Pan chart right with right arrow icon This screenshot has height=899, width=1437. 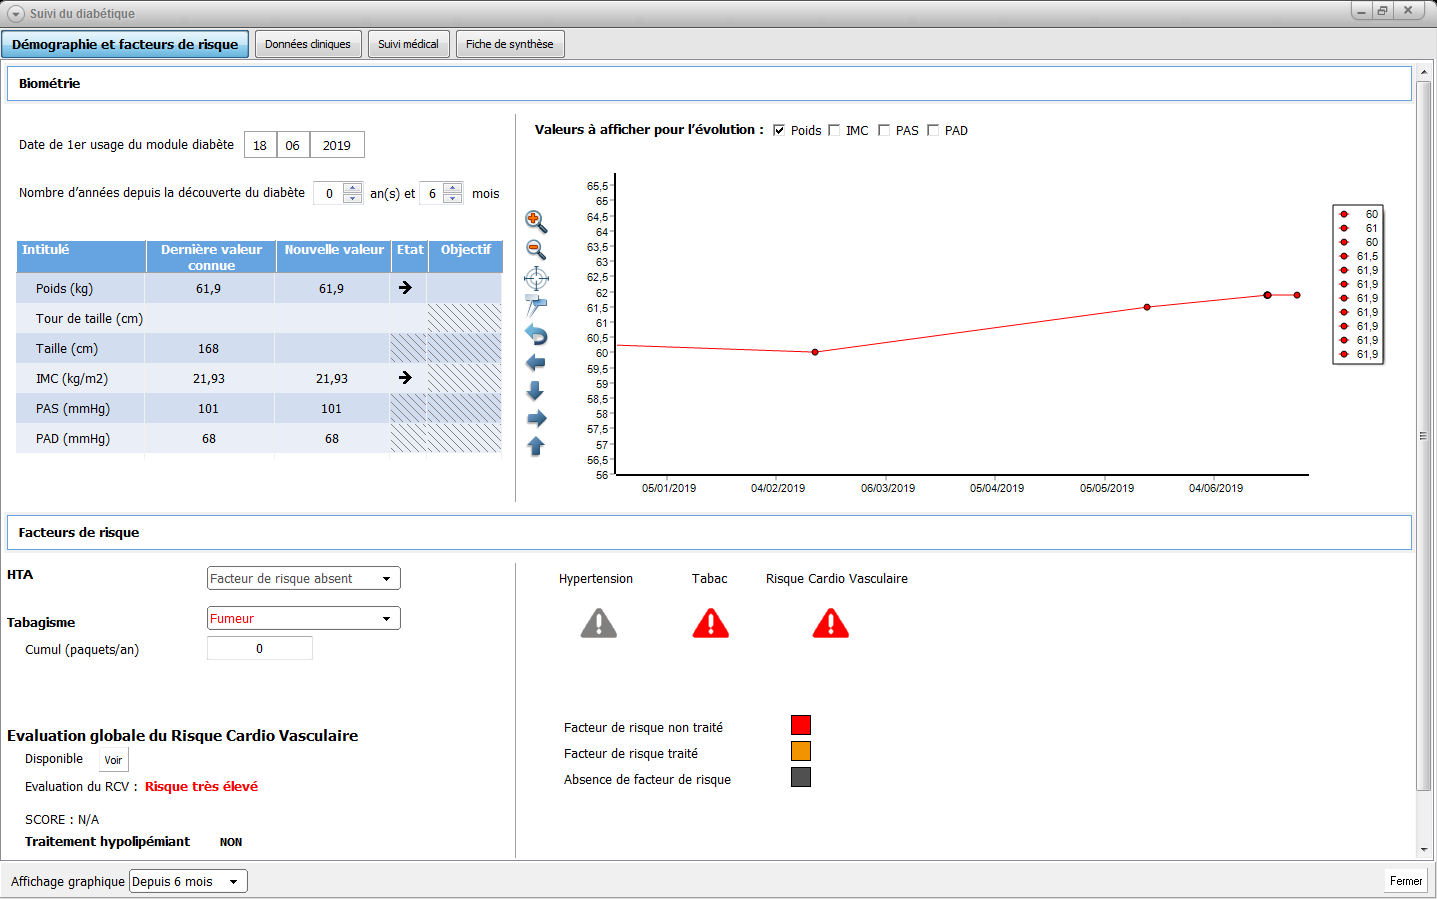(x=536, y=418)
